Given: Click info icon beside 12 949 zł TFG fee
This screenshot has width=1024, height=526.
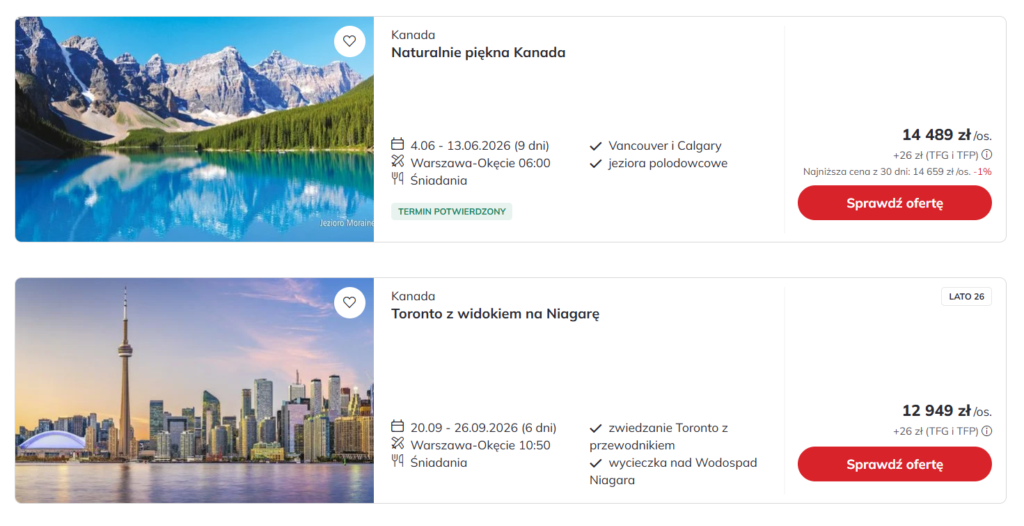Looking at the screenshot, I should pyautogui.click(x=987, y=431).
